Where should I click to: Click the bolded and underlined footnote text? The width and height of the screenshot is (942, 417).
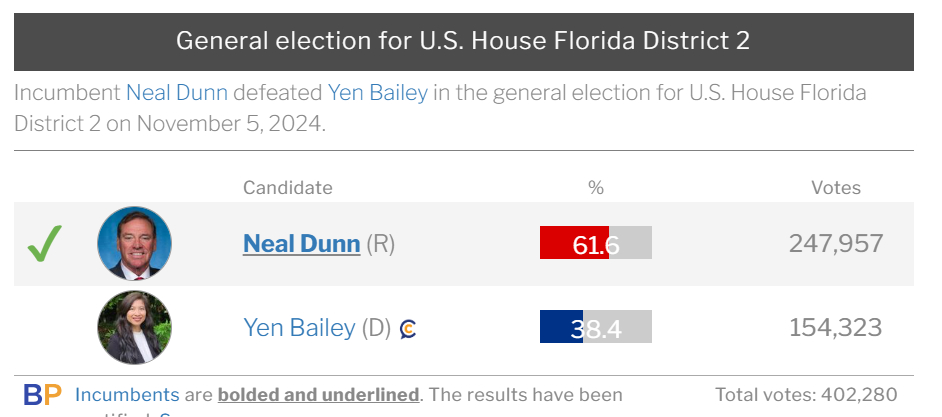[x=318, y=395]
